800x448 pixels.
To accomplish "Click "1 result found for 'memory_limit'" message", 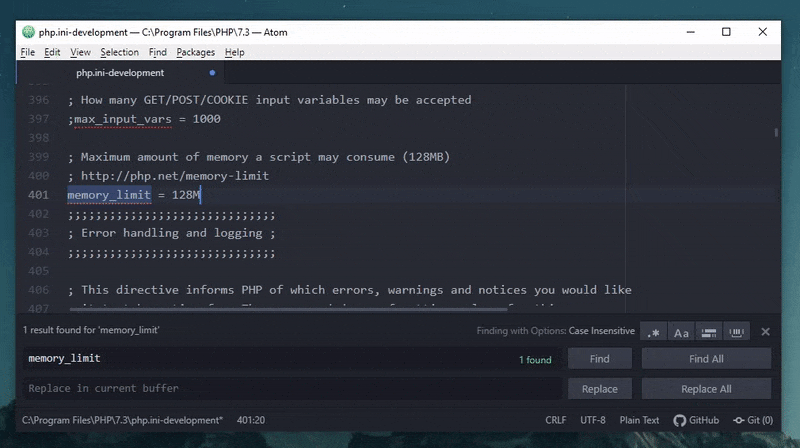I will click(x=91, y=330).
